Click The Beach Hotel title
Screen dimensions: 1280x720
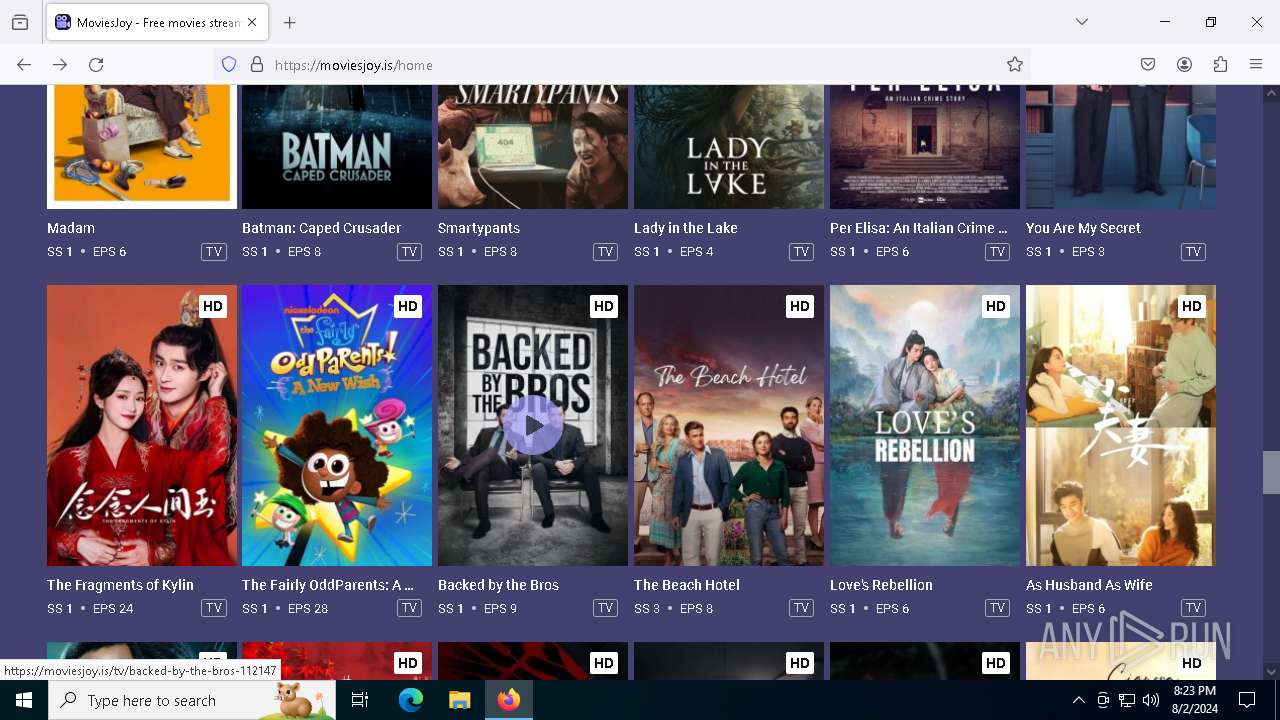coord(687,585)
